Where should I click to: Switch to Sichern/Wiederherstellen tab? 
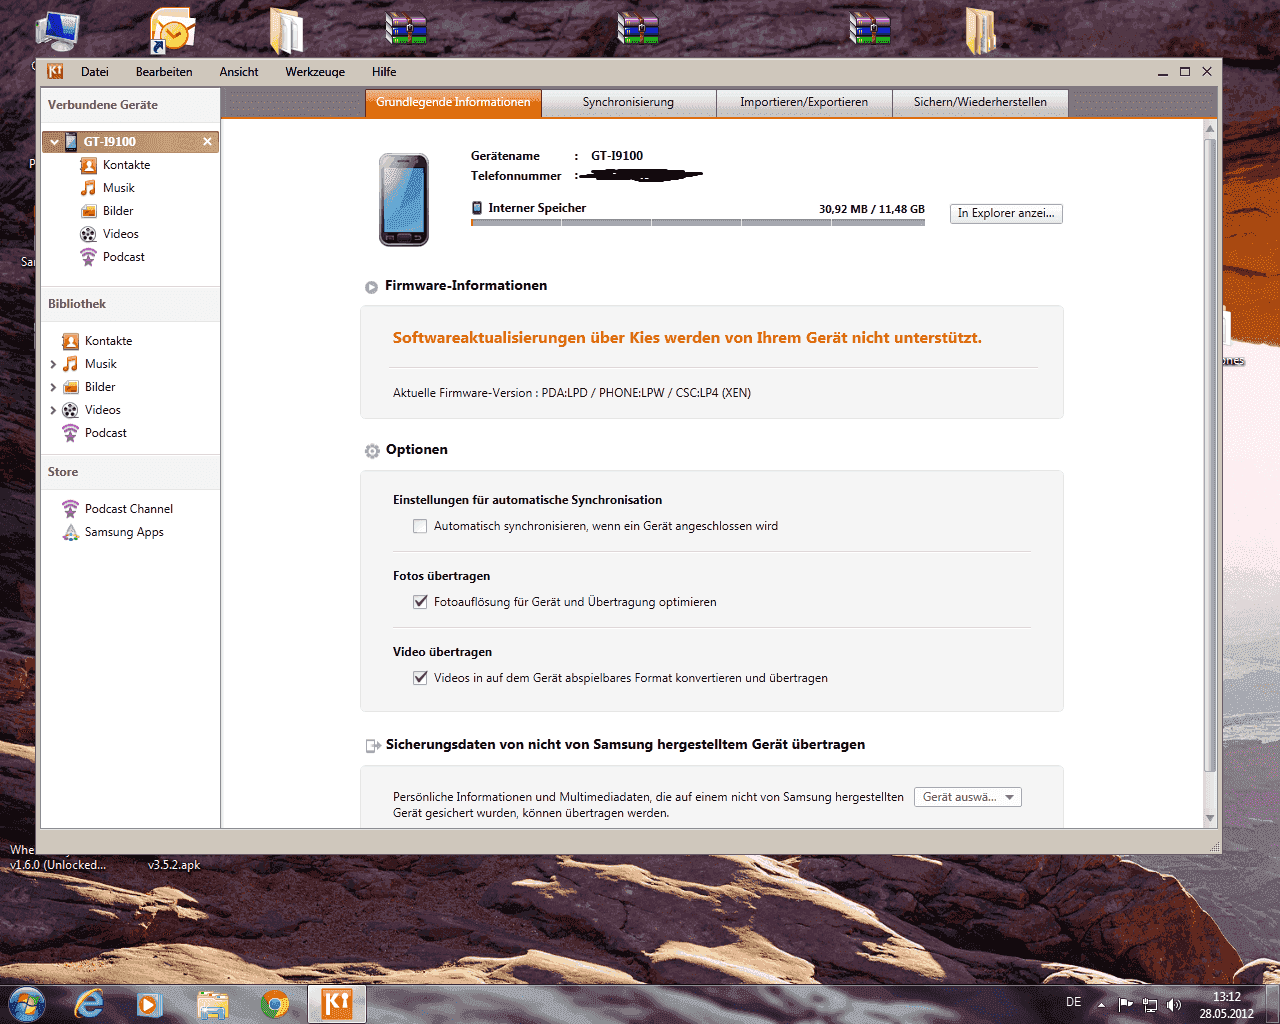(x=980, y=102)
